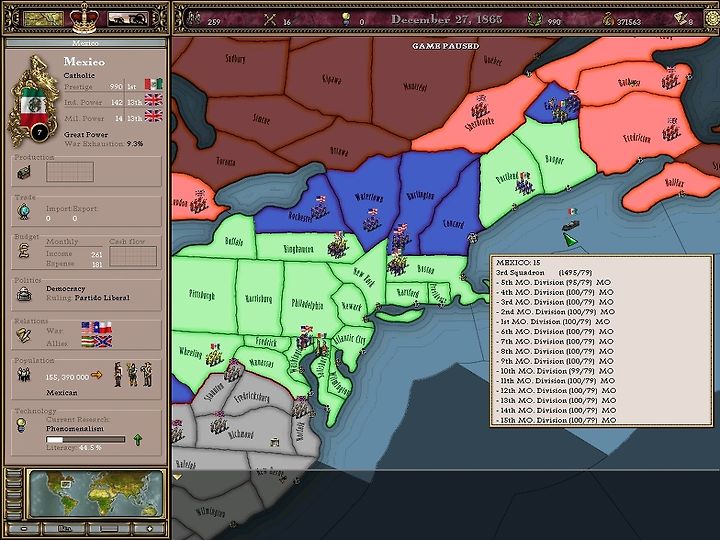This screenshot has width=720, height=540.
Task: Click the British flag beside Mil. Power
Action: [x=153, y=116]
